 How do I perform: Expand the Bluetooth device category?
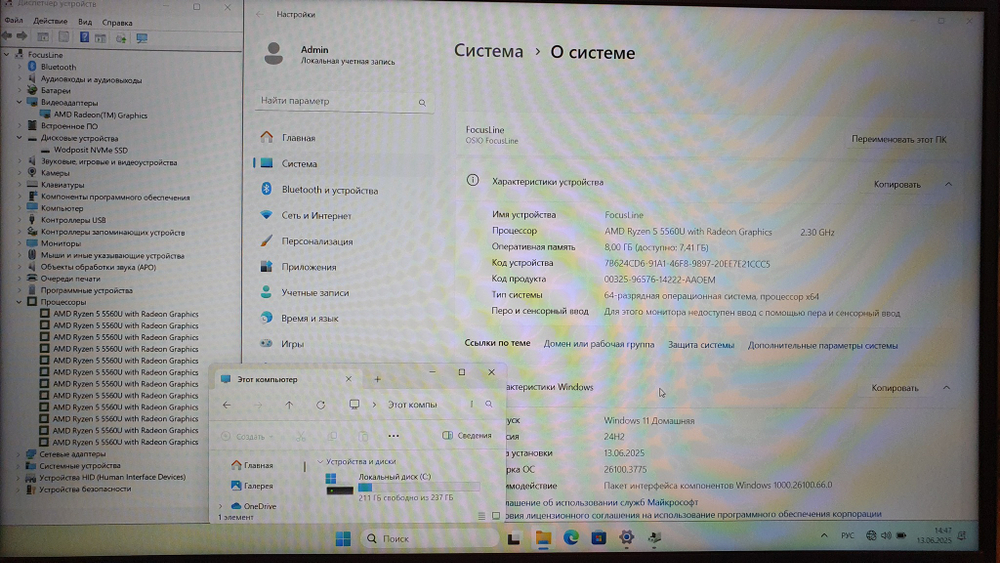(19, 66)
